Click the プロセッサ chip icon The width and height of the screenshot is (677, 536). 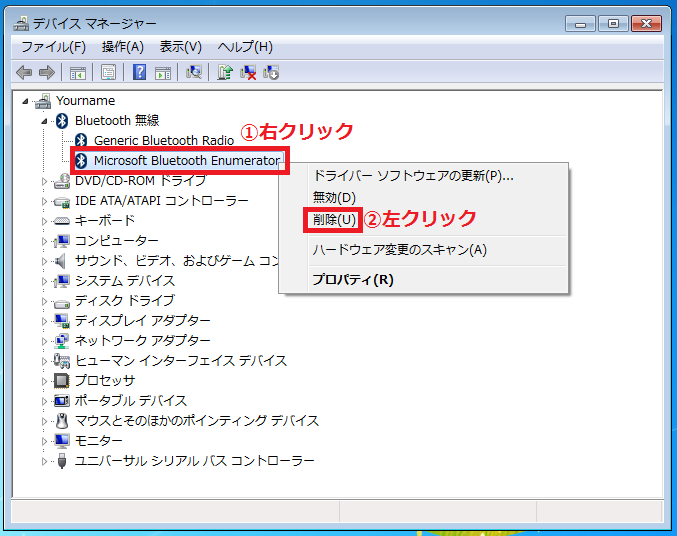click(x=61, y=381)
